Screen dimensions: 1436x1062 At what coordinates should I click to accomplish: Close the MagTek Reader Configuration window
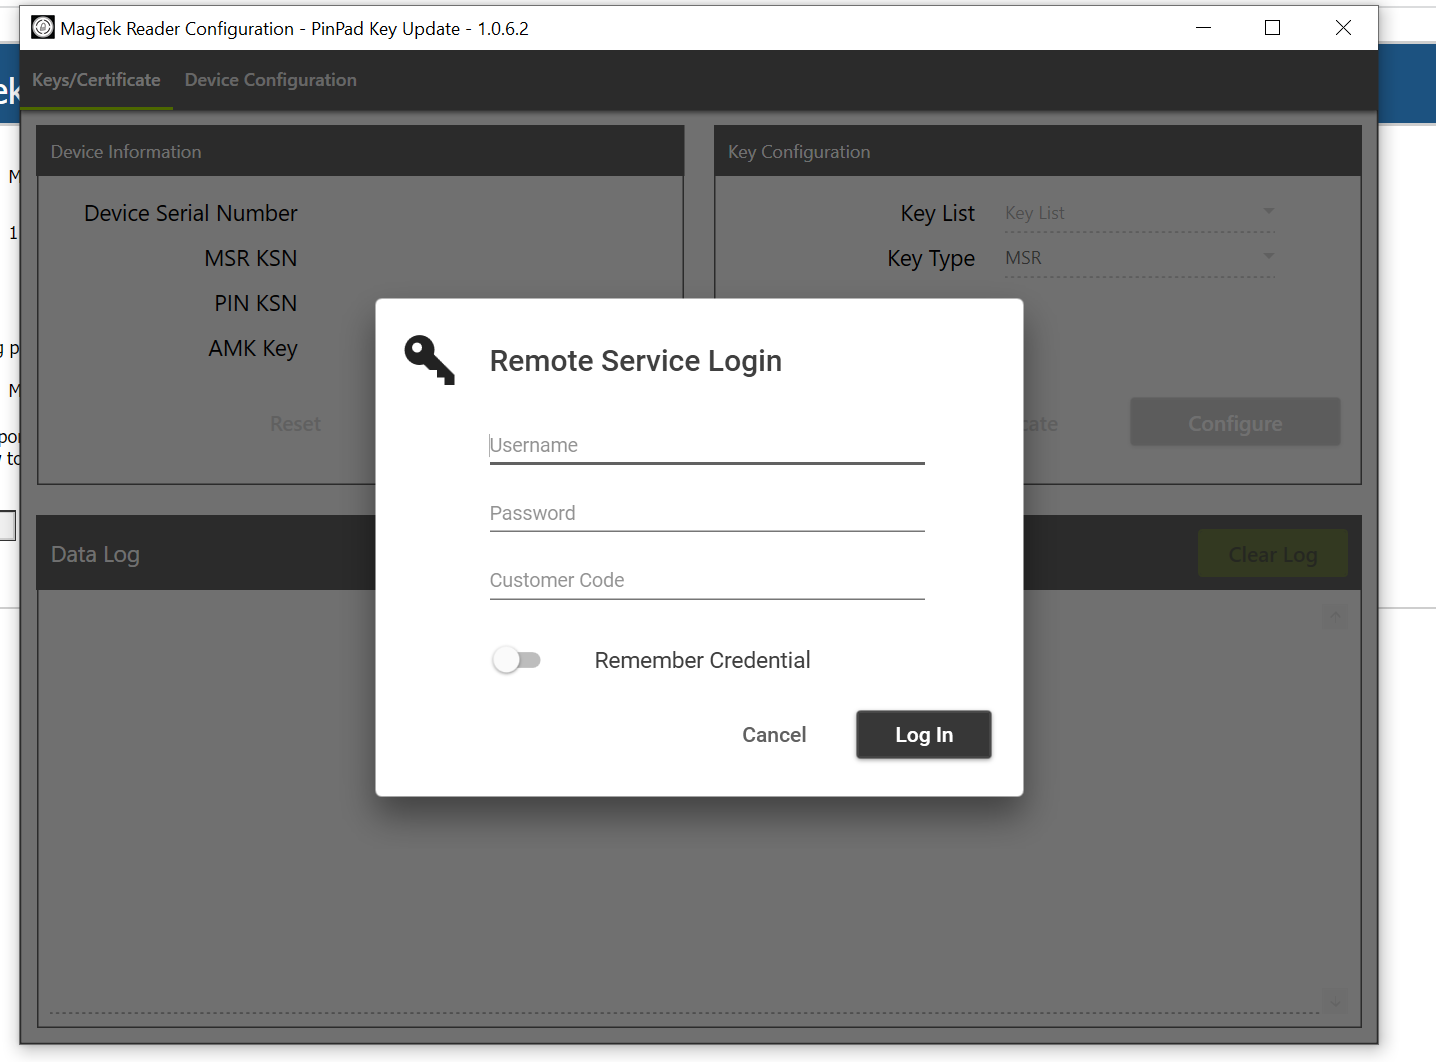[x=1343, y=28]
